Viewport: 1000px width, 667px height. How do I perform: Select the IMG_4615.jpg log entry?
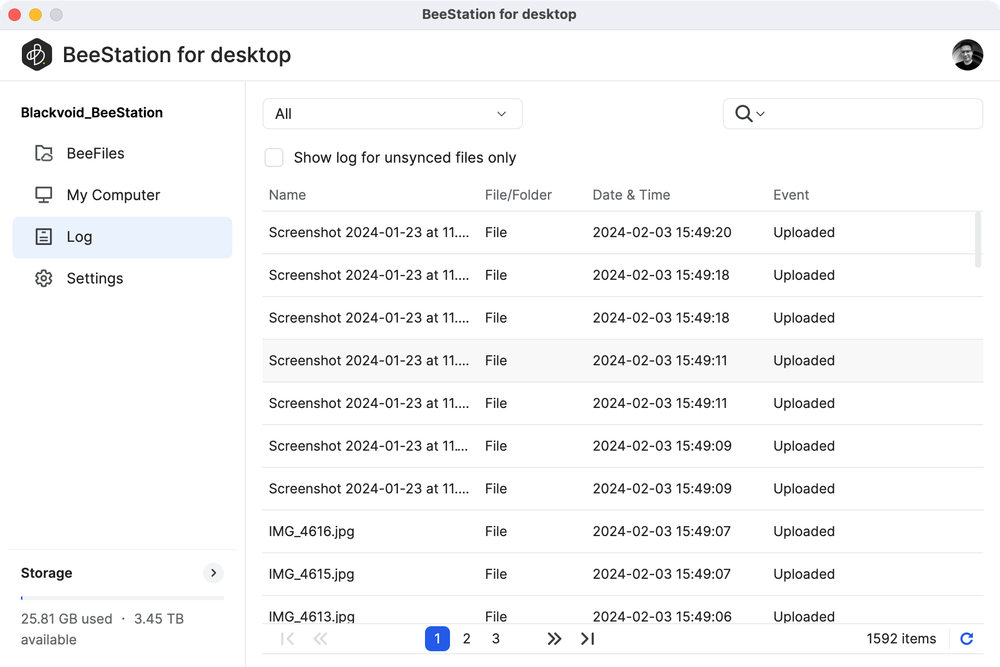pyautogui.click(x=622, y=574)
